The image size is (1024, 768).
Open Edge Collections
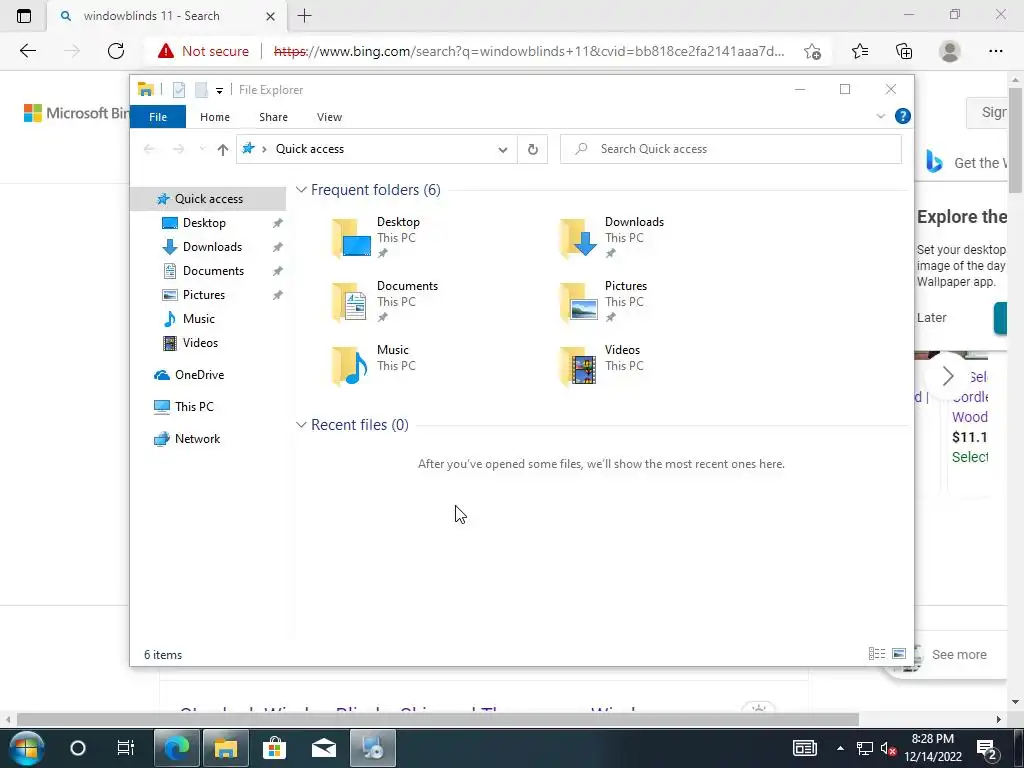[904, 51]
